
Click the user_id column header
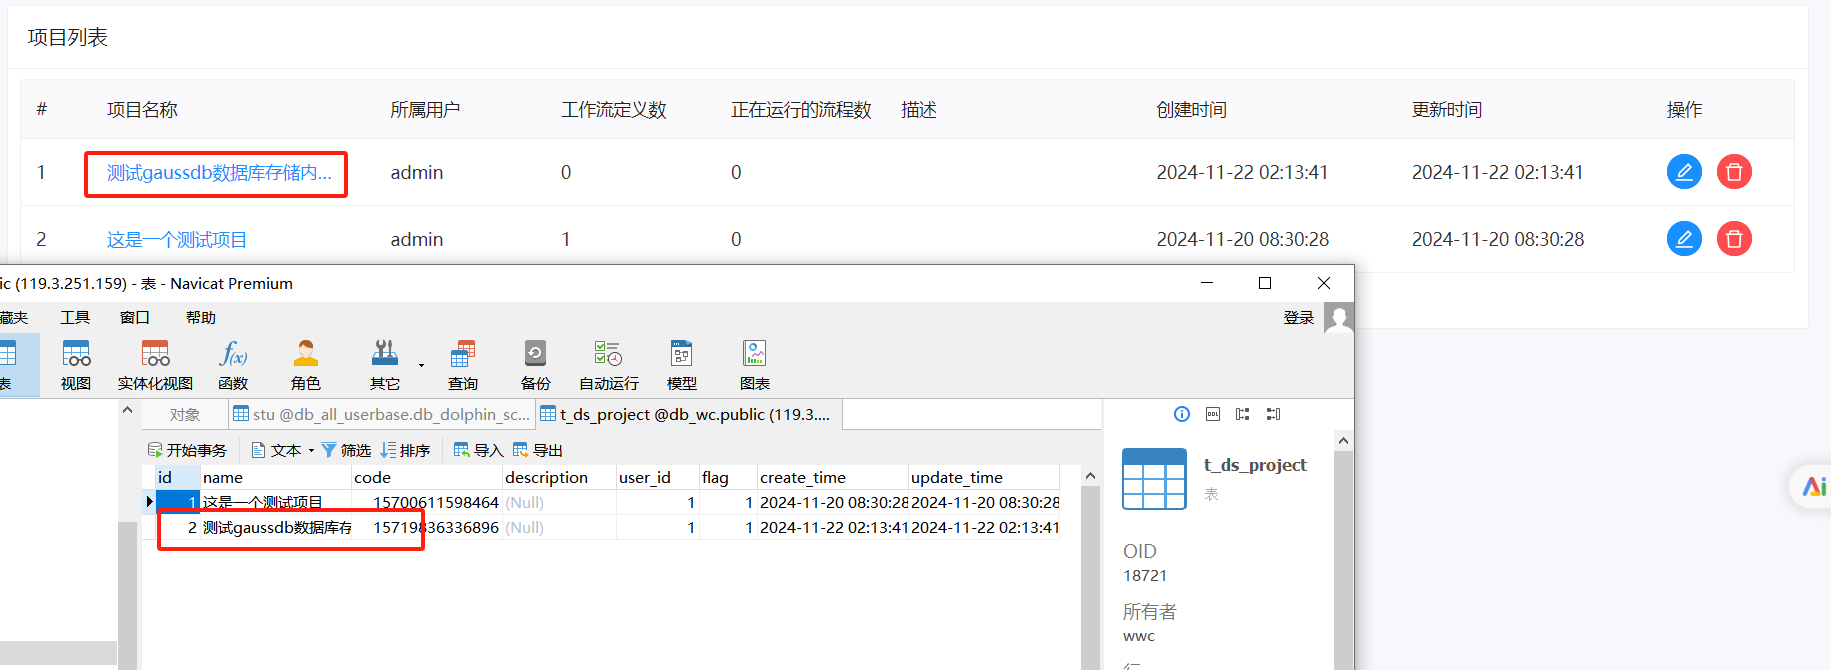click(658, 477)
